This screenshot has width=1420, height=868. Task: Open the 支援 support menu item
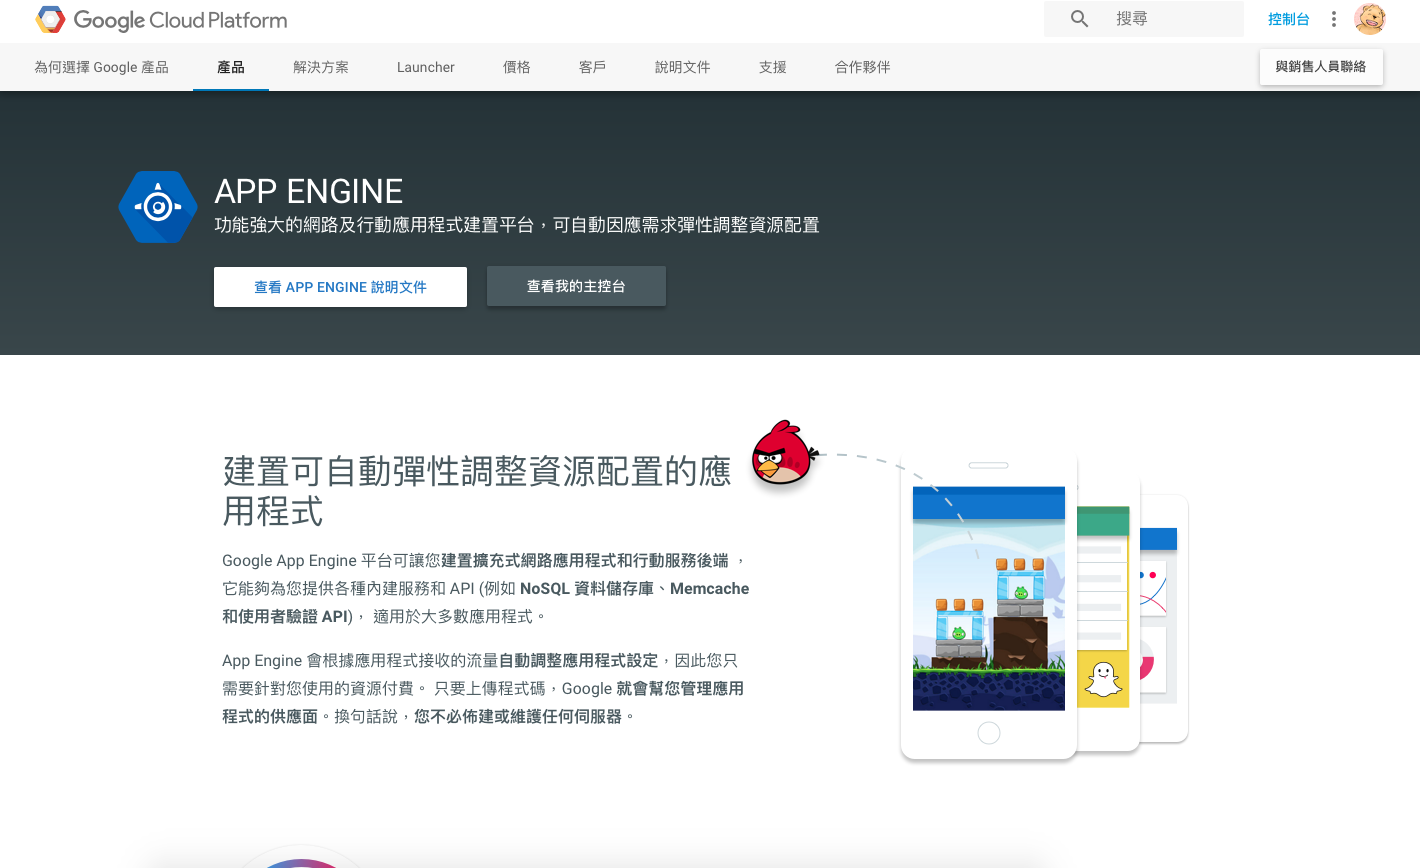coord(773,67)
